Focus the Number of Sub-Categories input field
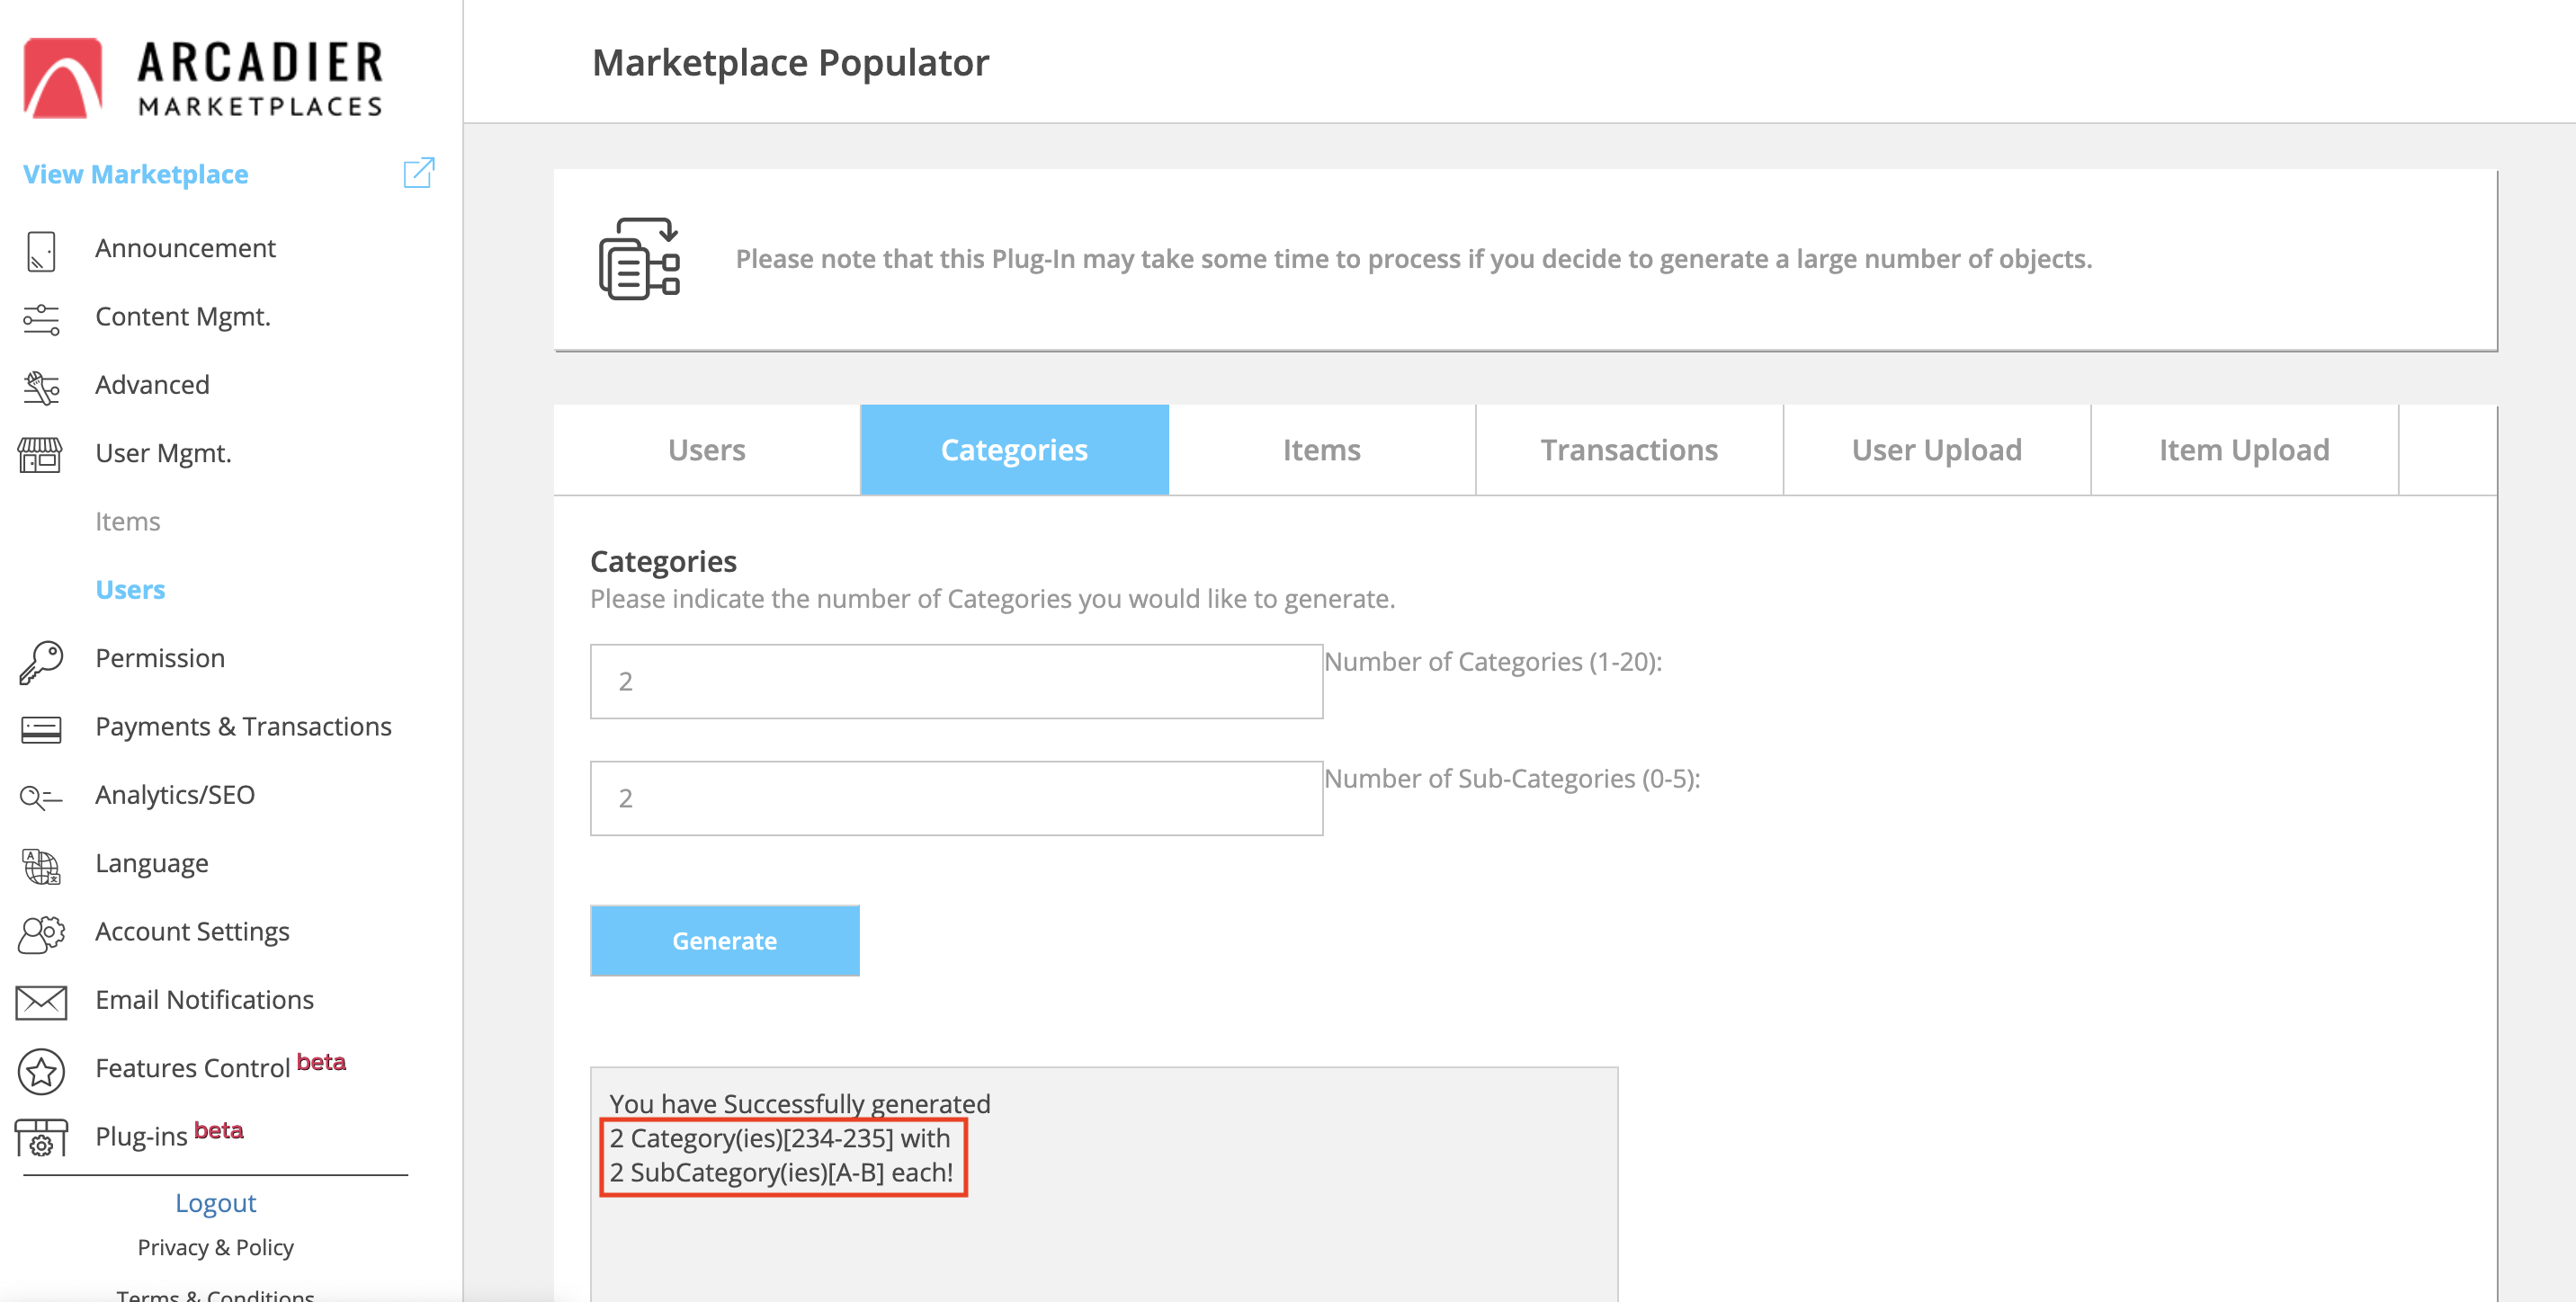 pos(955,798)
